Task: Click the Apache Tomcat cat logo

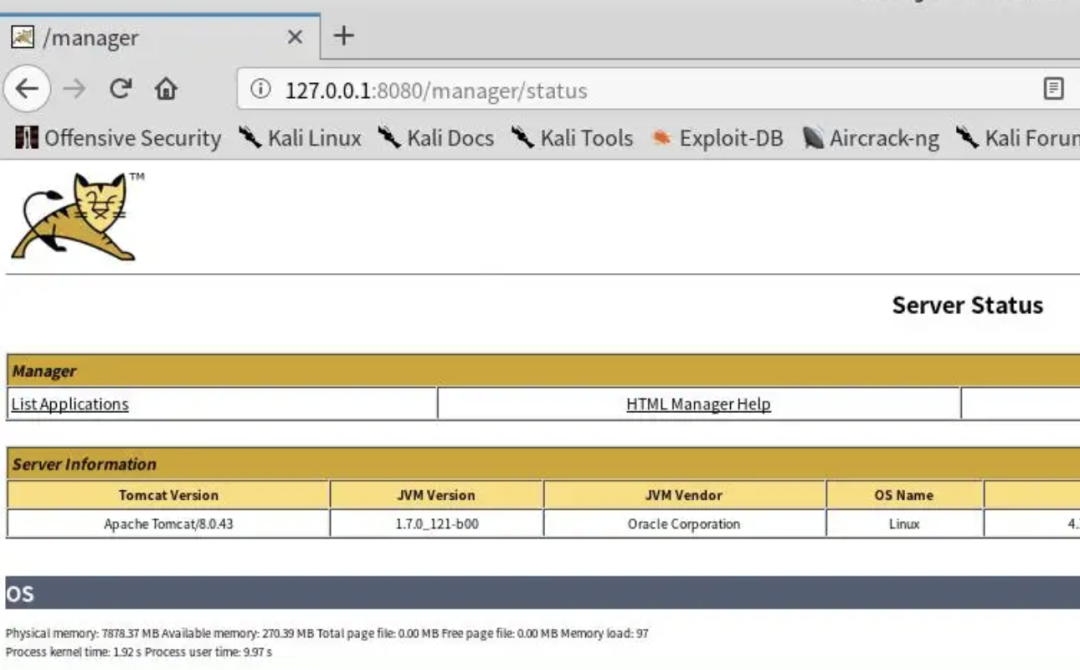Action: (76, 217)
